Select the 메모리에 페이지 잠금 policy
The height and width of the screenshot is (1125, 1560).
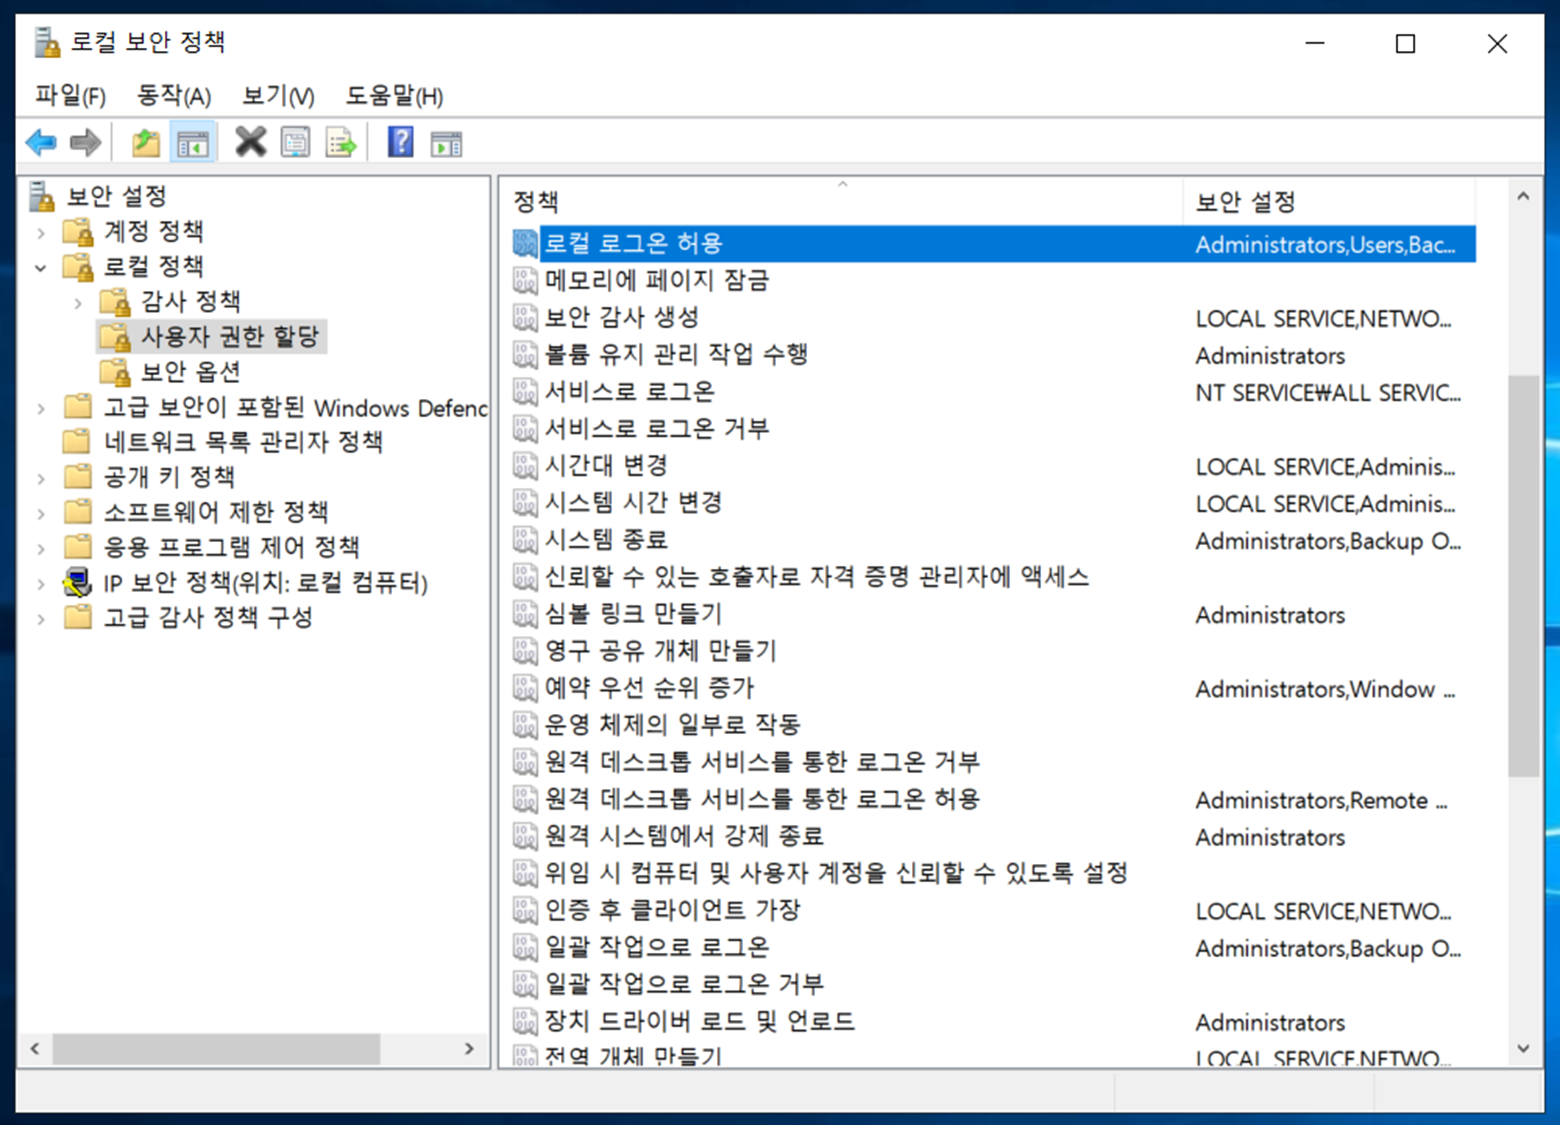(657, 280)
